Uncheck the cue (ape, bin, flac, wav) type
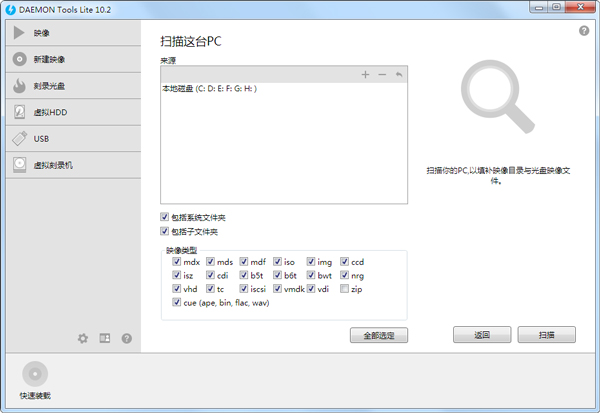The image size is (600, 413). [176, 302]
